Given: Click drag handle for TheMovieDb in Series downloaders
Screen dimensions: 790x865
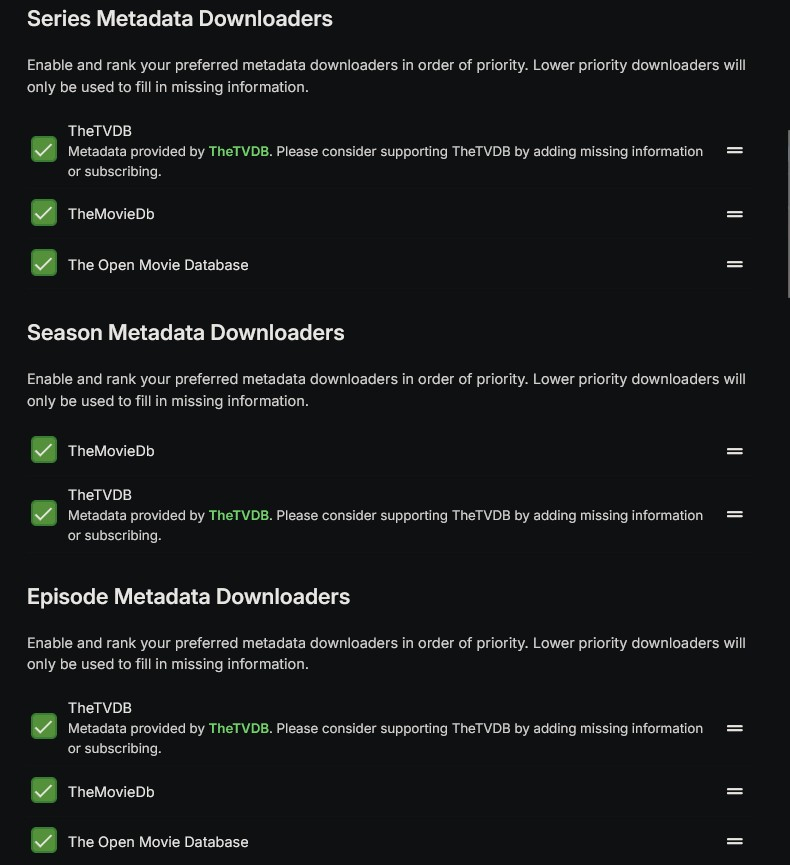Looking at the screenshot, I should click(735, 214).
